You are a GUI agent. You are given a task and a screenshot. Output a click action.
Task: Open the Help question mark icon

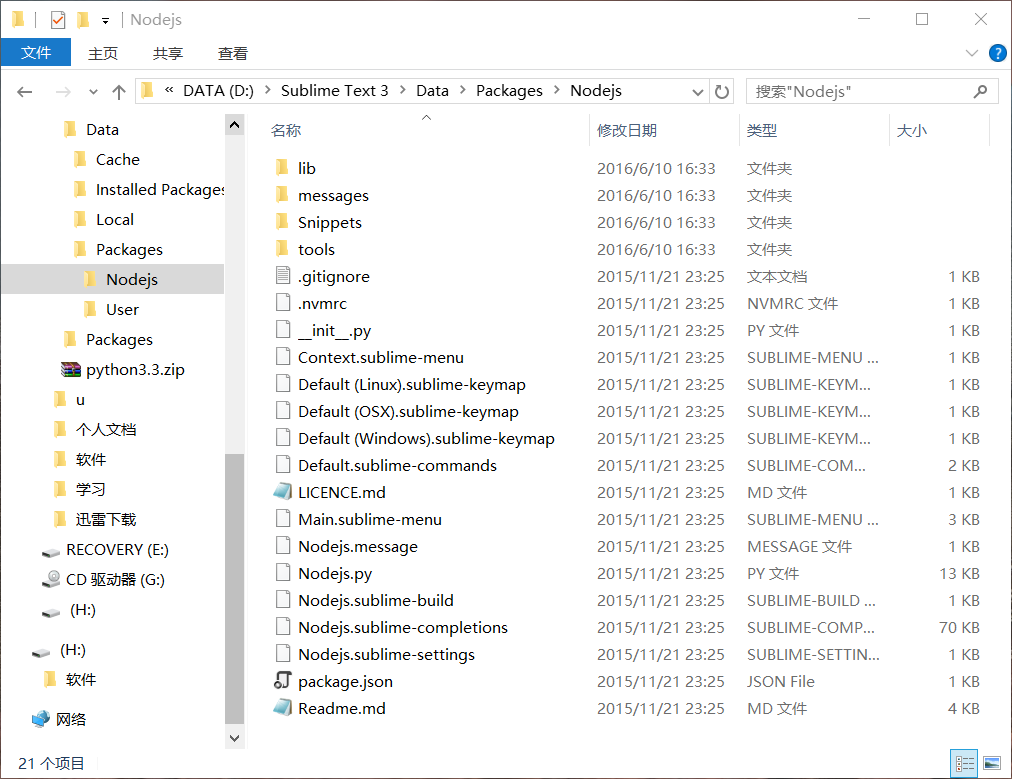[x=998, y=53]
